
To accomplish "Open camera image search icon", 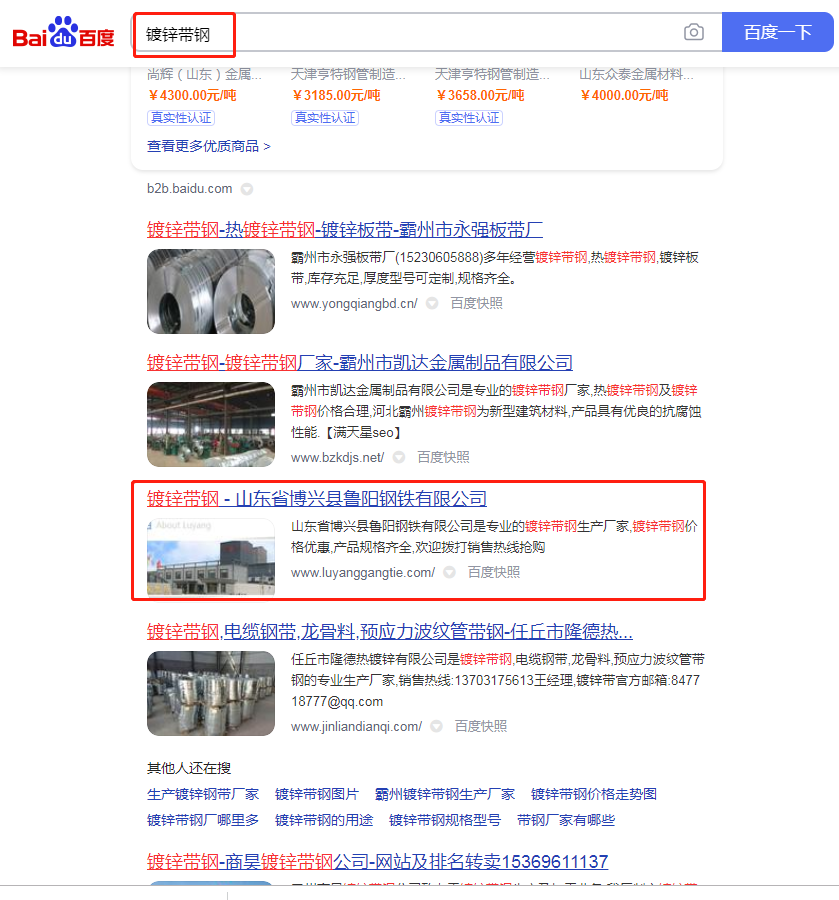I will click(694, 32).
